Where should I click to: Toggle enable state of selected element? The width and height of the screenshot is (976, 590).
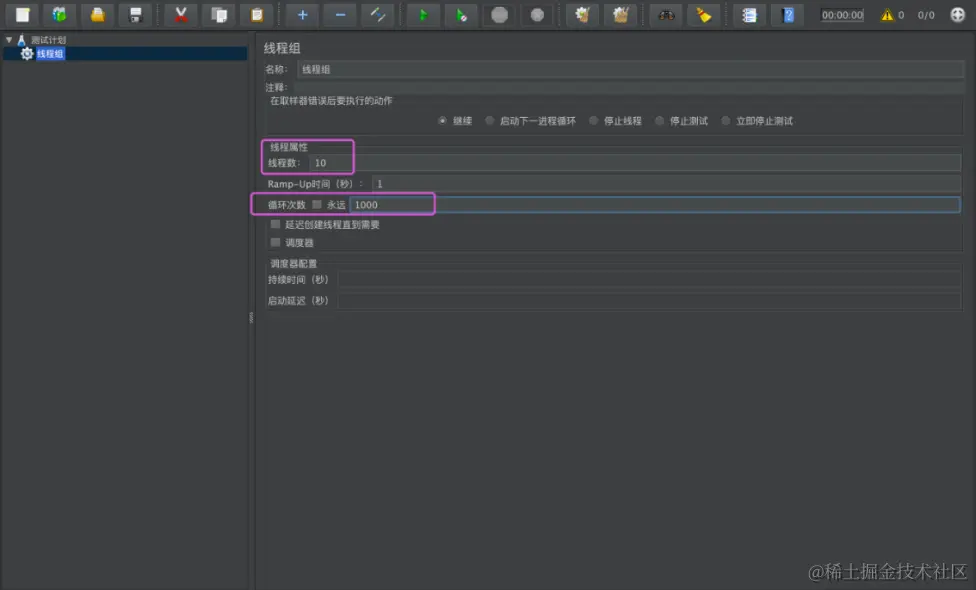point(378,15)
